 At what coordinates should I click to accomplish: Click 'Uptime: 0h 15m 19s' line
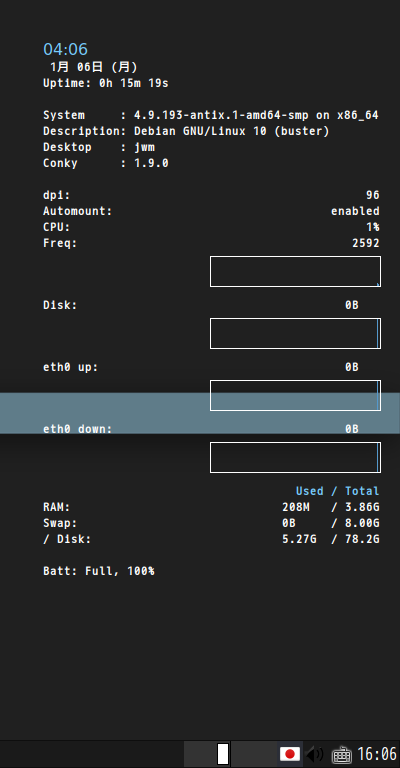click(106, 83)
